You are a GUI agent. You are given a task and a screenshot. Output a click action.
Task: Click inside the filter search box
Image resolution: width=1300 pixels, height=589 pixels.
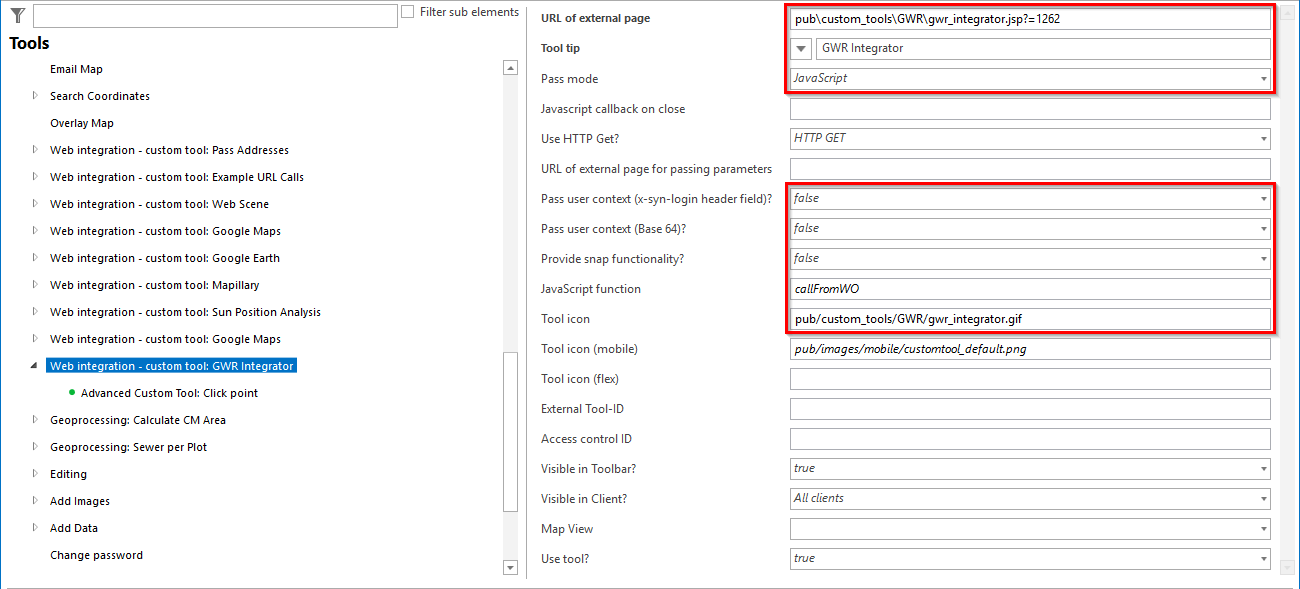point(215,15)
